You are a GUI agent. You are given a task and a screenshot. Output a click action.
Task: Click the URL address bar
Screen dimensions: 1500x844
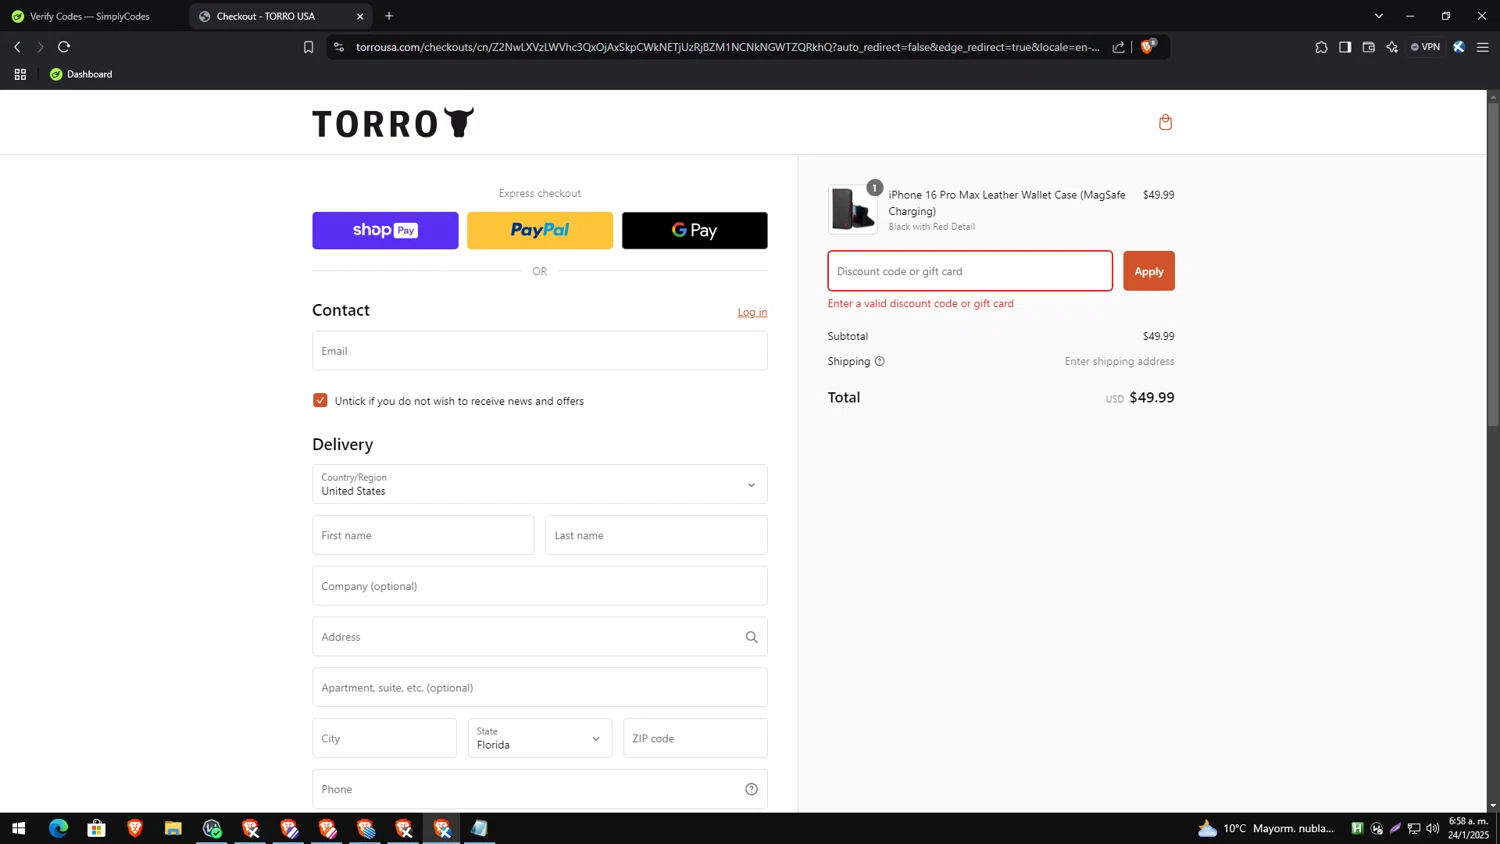coord(727,47)
